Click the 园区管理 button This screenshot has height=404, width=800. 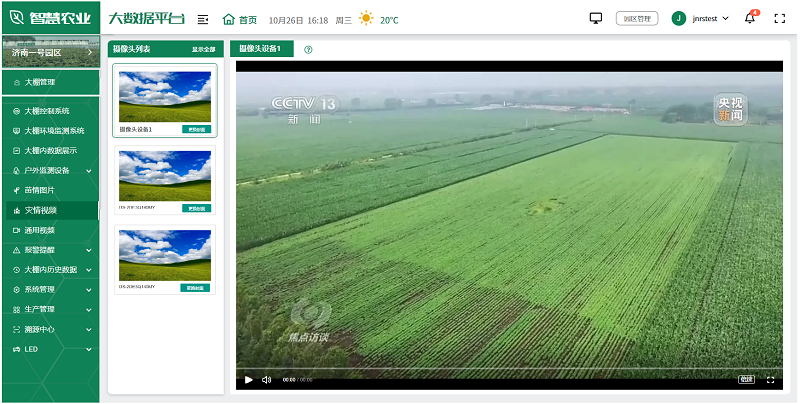pos(637,19)
